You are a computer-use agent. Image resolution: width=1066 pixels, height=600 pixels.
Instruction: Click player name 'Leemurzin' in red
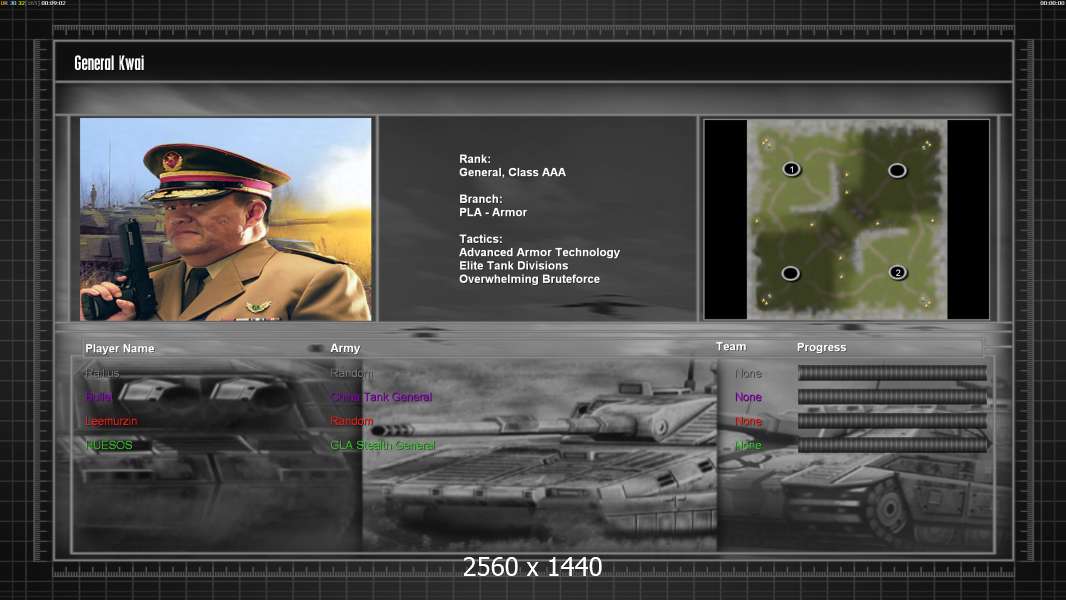point(111,421)
